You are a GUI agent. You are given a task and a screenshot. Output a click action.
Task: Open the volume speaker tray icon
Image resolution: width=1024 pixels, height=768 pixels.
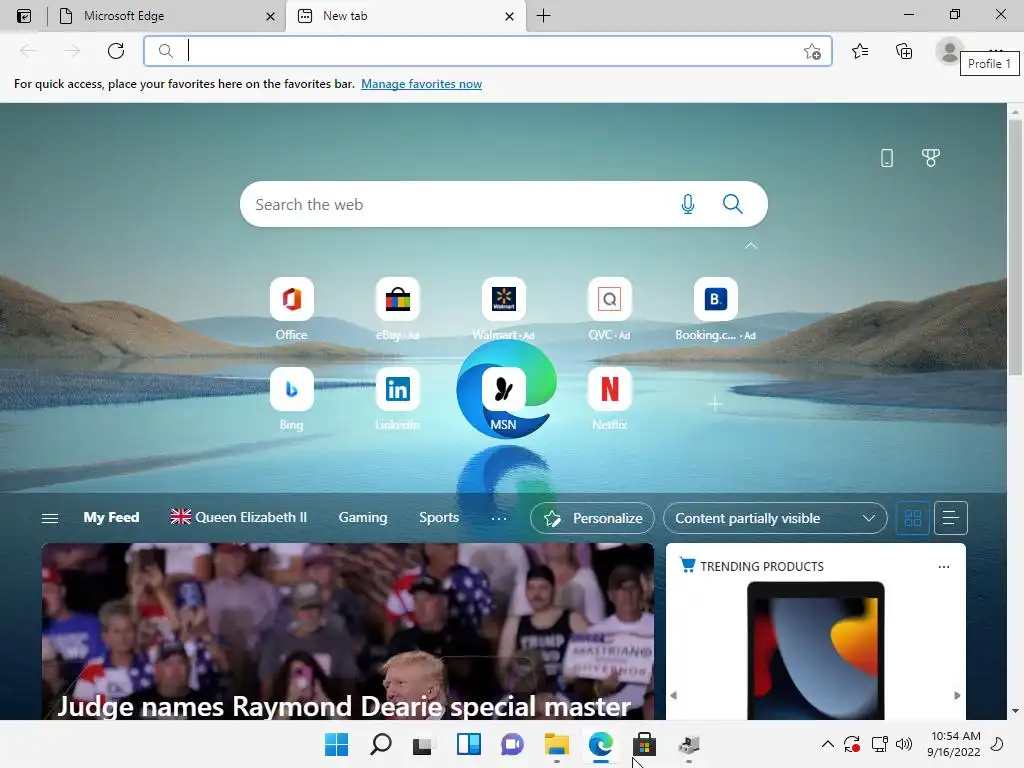[x=904, y=744]
